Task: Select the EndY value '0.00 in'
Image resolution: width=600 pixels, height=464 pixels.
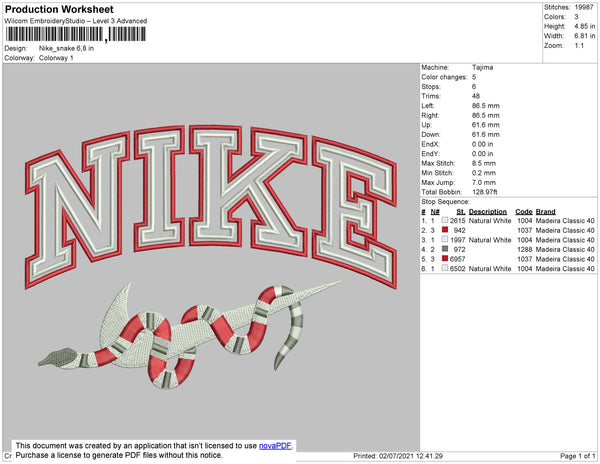Action: [x=482, y=154]
